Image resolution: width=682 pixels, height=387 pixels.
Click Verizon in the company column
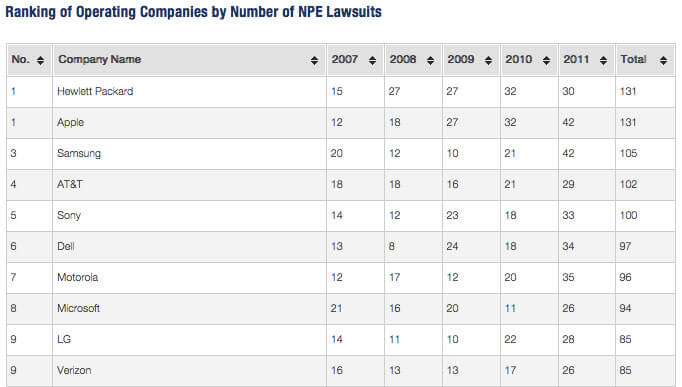pyautogui.click(x=74, y=370)
